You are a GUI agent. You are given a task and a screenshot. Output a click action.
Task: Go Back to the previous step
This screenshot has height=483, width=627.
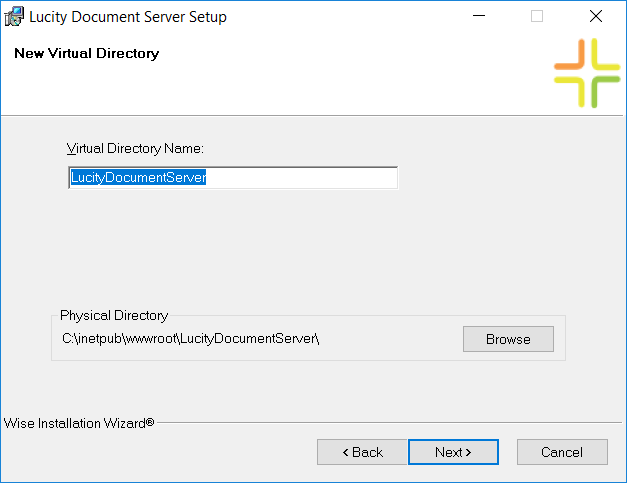tap(362, 452)
